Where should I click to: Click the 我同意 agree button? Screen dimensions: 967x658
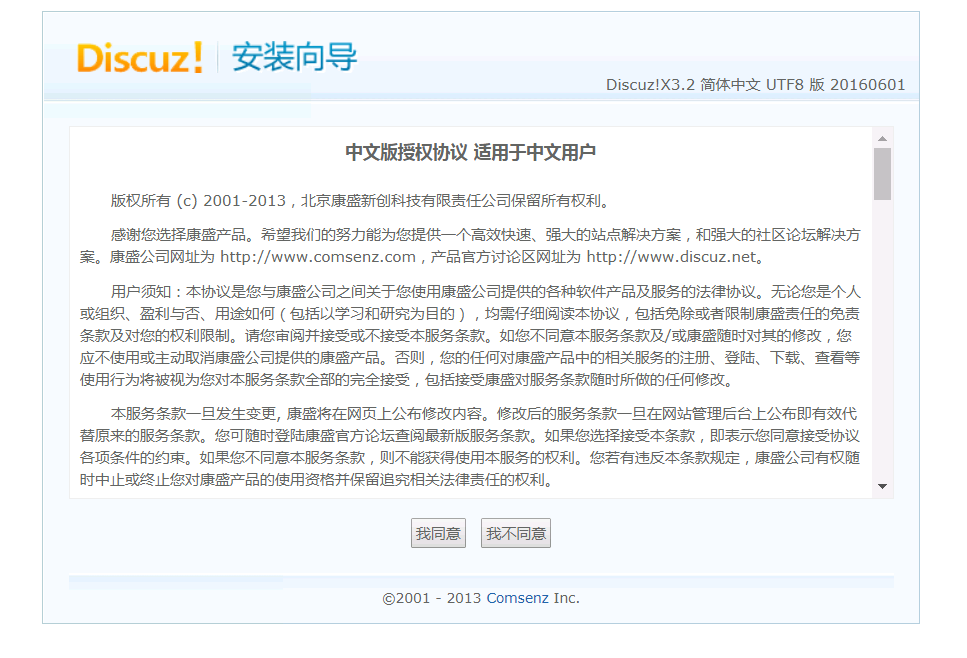pyautogui.click(x=438, y=533)
